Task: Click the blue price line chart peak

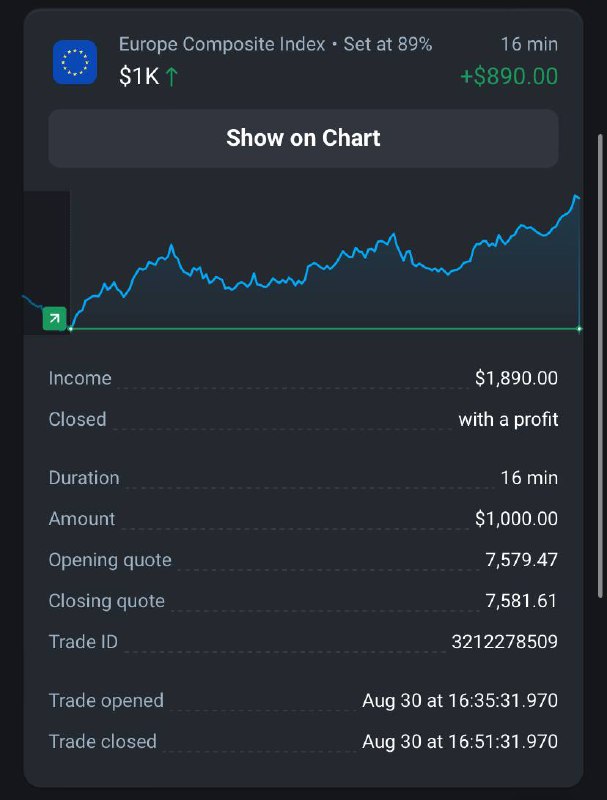Action: tap(576, 196)
